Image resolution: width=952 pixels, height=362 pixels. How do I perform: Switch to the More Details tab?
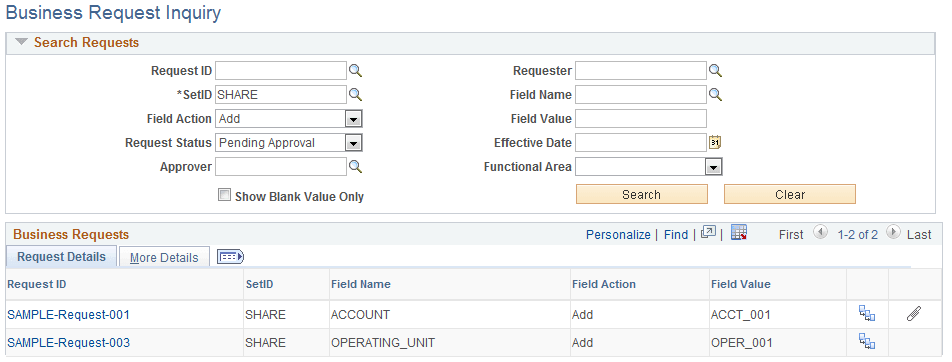click(x=164, y=258)
